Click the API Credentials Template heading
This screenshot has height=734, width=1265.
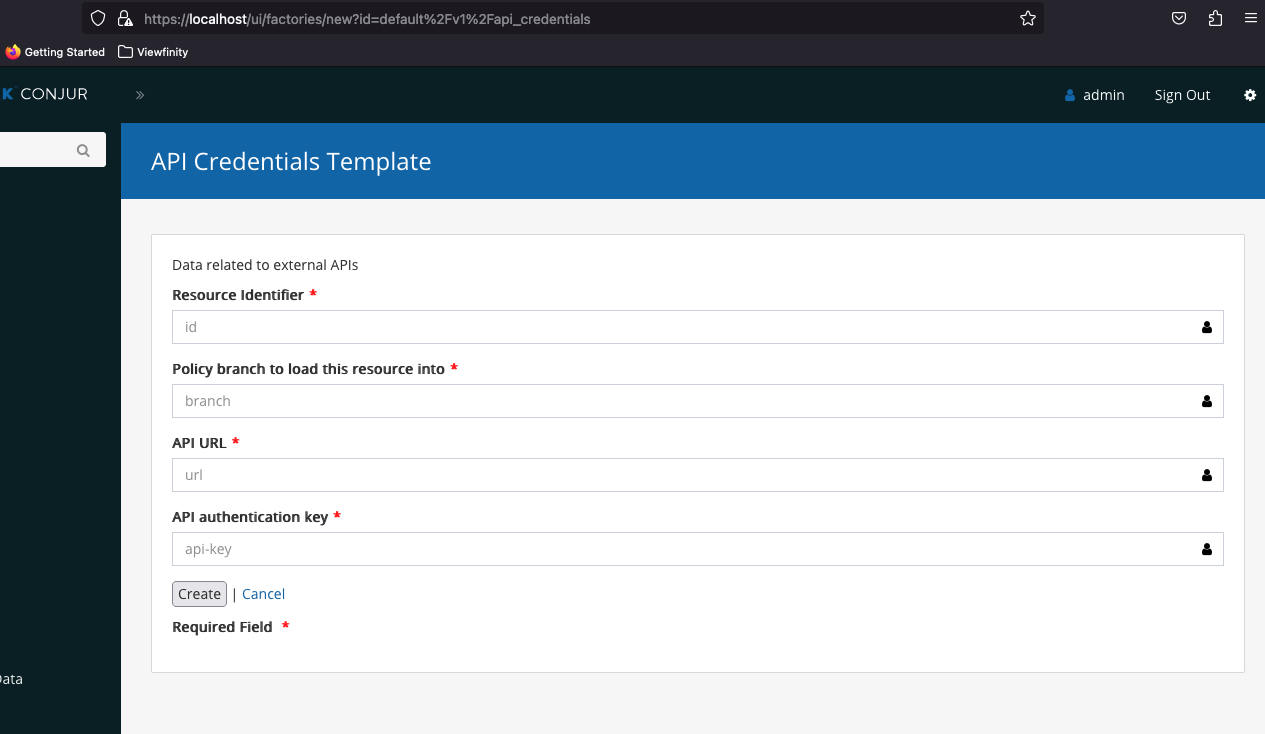(291, 161)
